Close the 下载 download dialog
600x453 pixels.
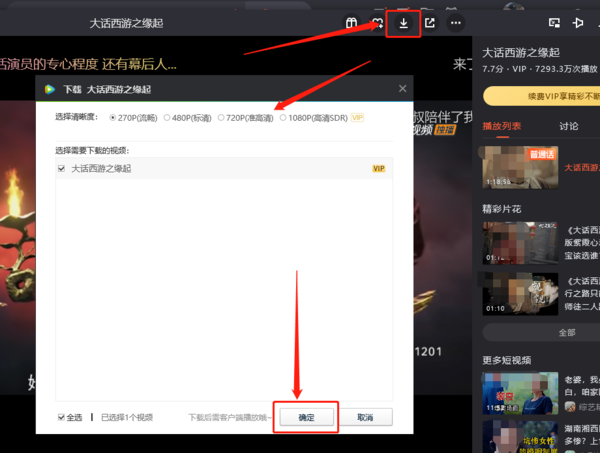pyautogui.click(x=403, y=88)
